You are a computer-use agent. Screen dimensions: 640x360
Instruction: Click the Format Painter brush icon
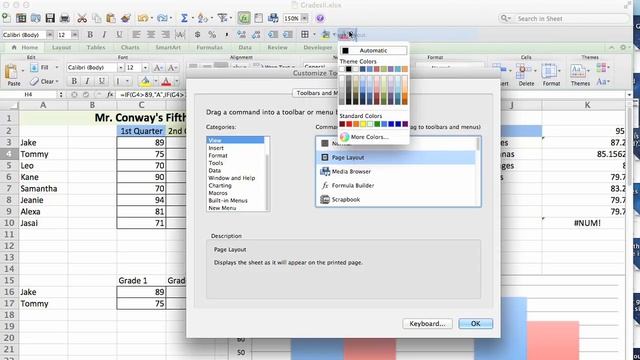tap(126, 18)
